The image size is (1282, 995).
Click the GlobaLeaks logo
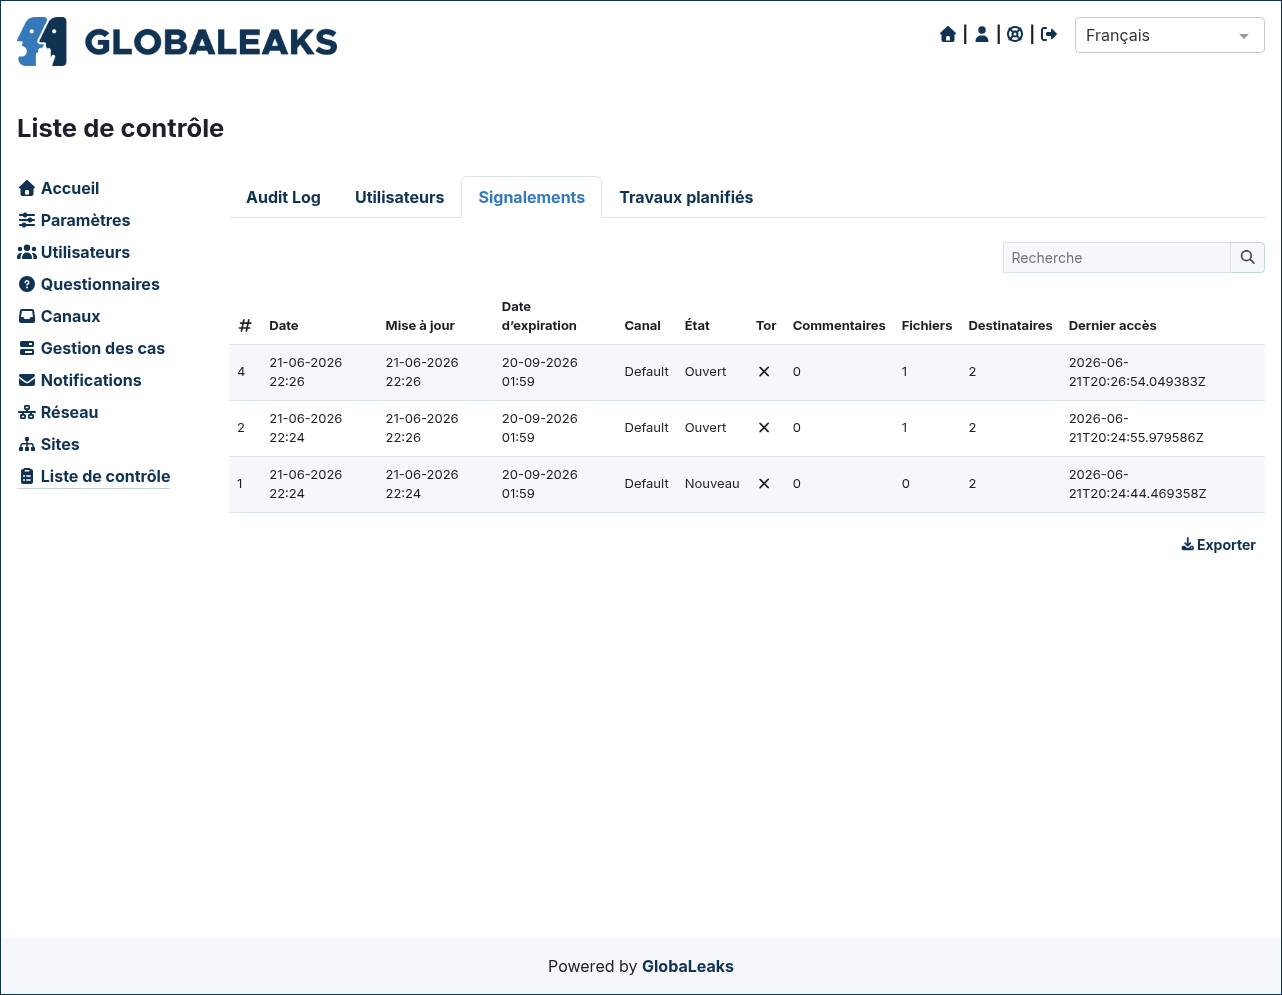[x=177, y=42]
